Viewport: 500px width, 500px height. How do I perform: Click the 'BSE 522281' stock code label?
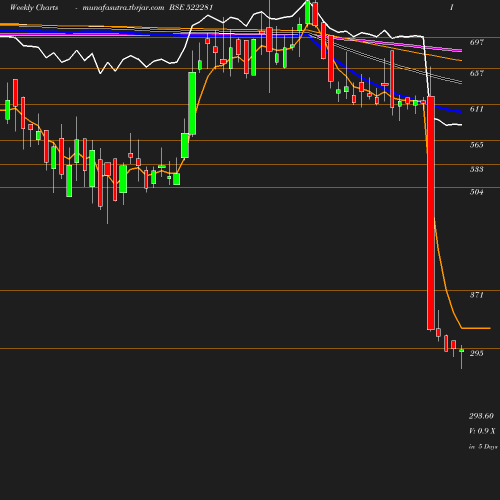pyautogui.click(x=191, y=7)
